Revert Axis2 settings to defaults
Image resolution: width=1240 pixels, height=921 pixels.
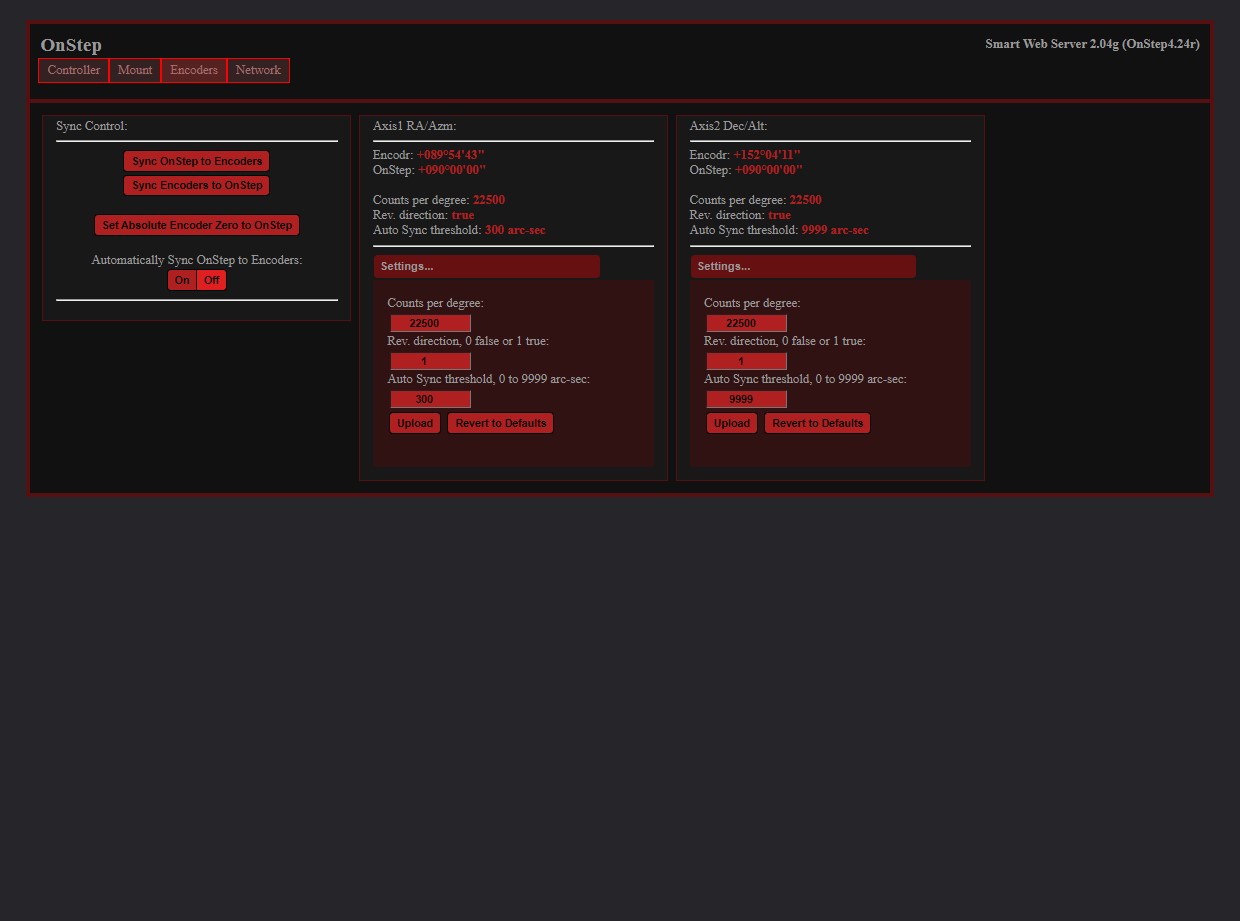[818, 423]
